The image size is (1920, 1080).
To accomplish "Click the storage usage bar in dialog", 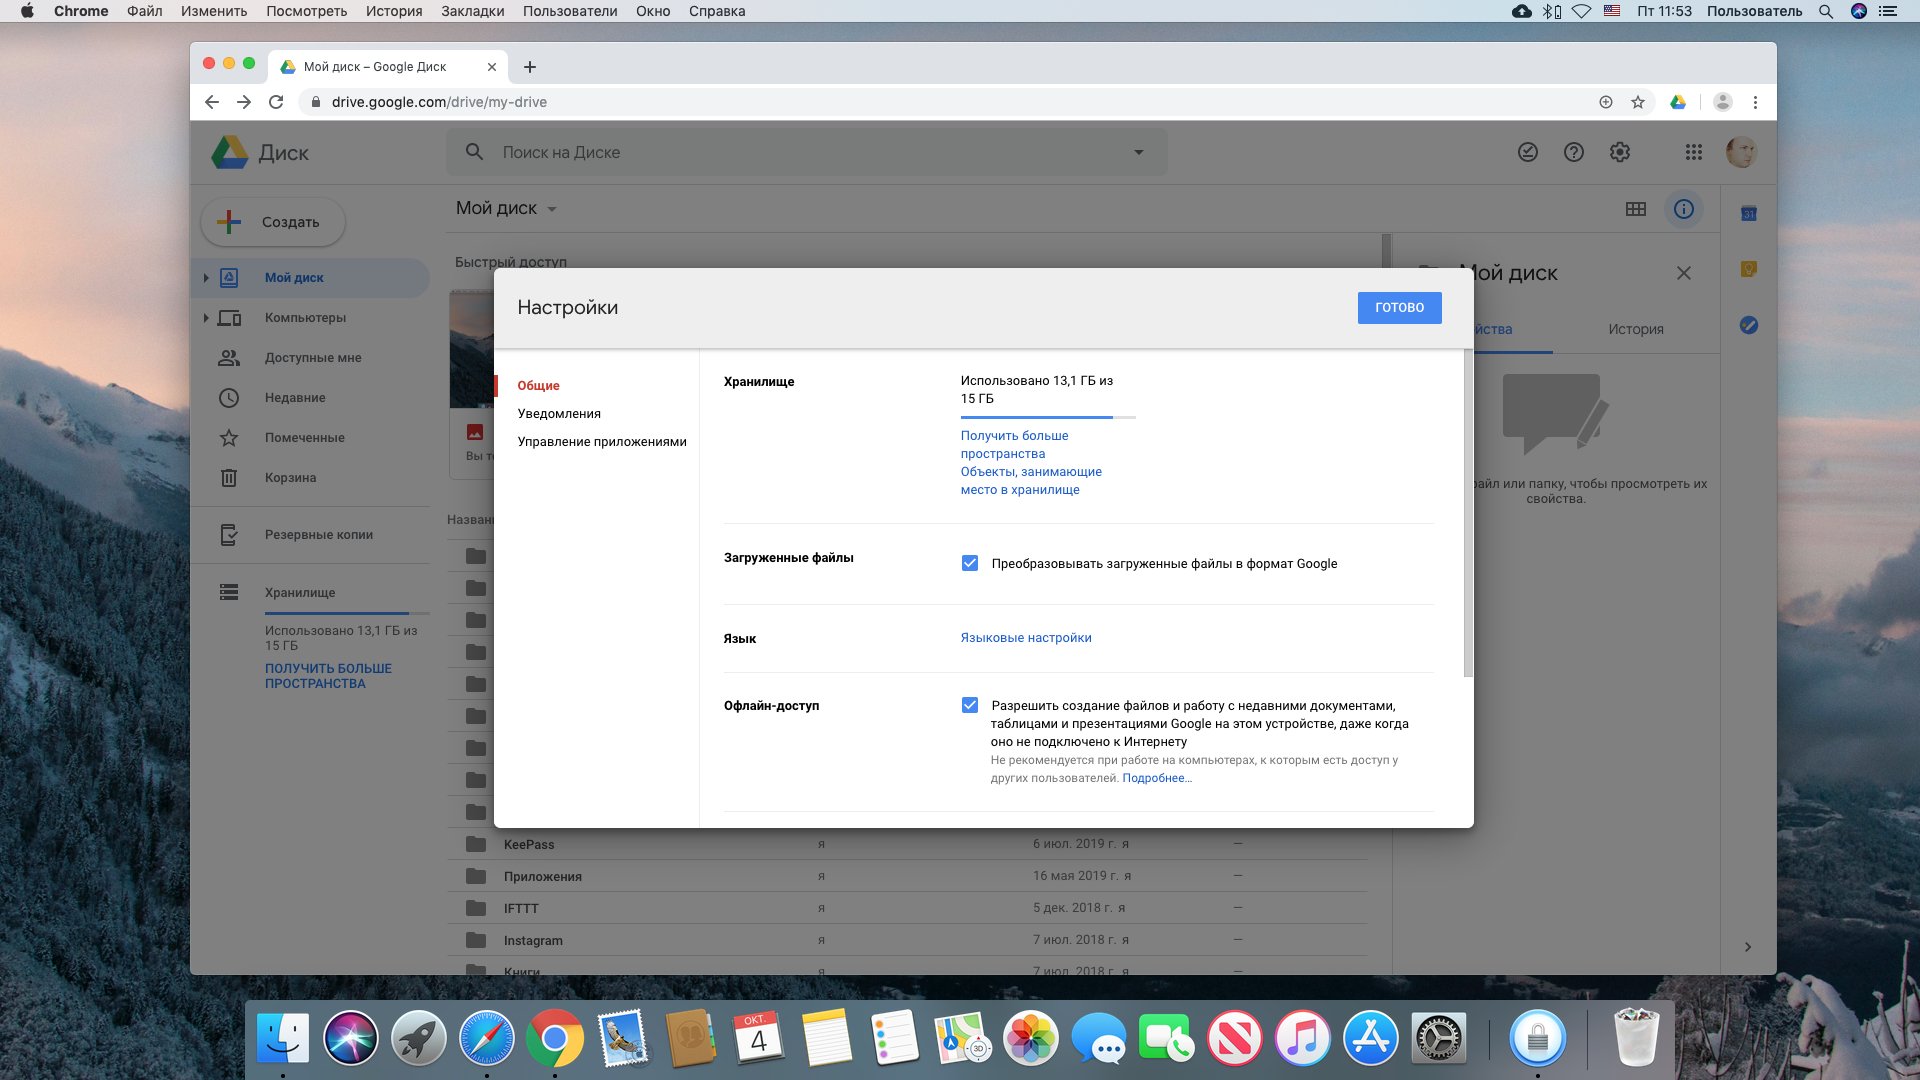I will point(1048,417).
